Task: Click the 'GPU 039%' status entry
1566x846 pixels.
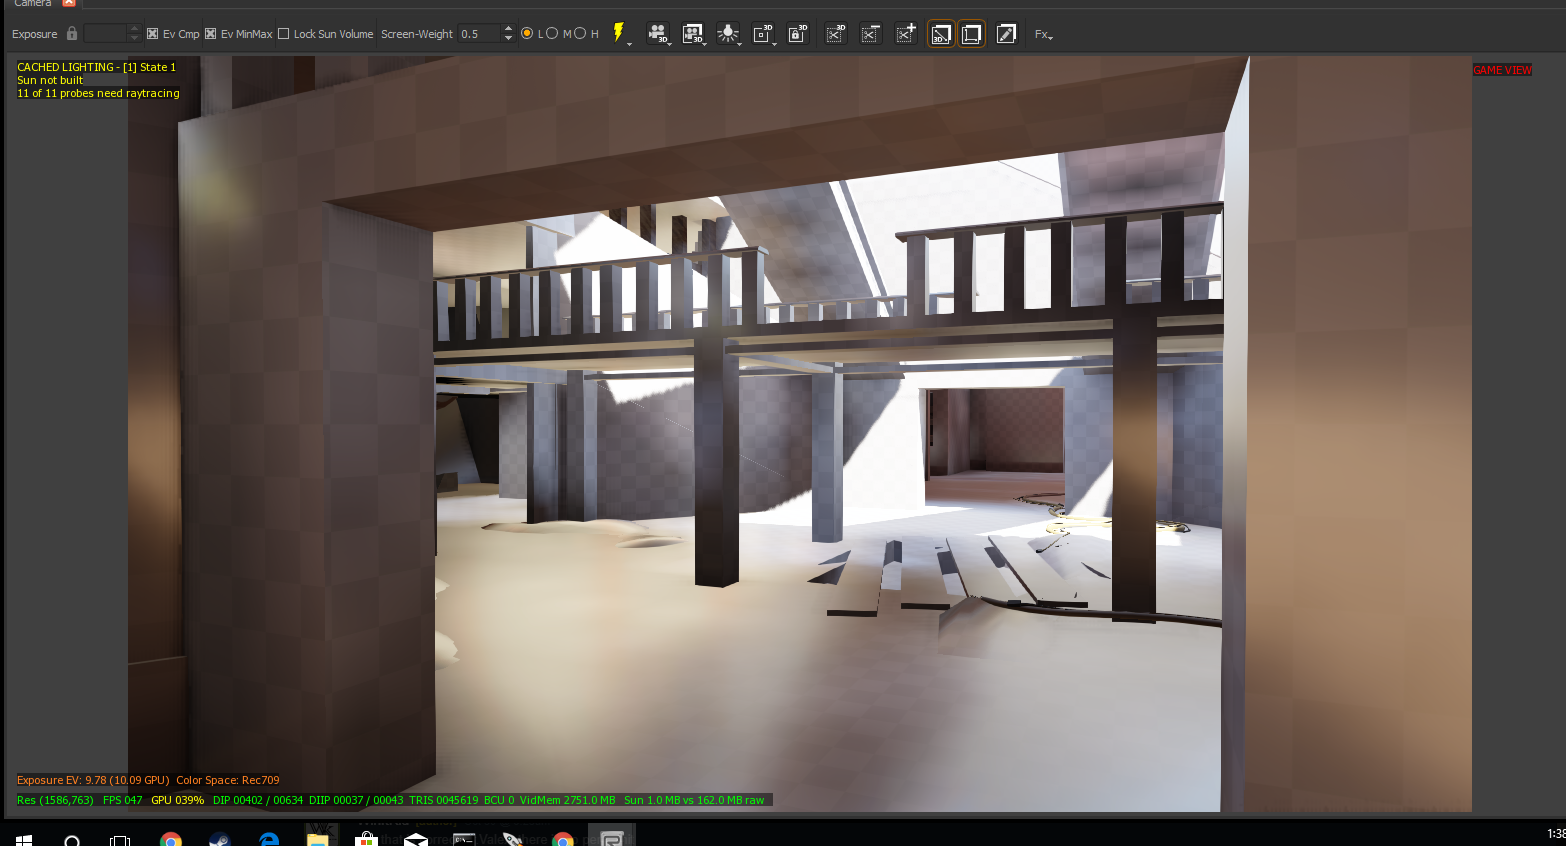Action: (x=177, y=800)
